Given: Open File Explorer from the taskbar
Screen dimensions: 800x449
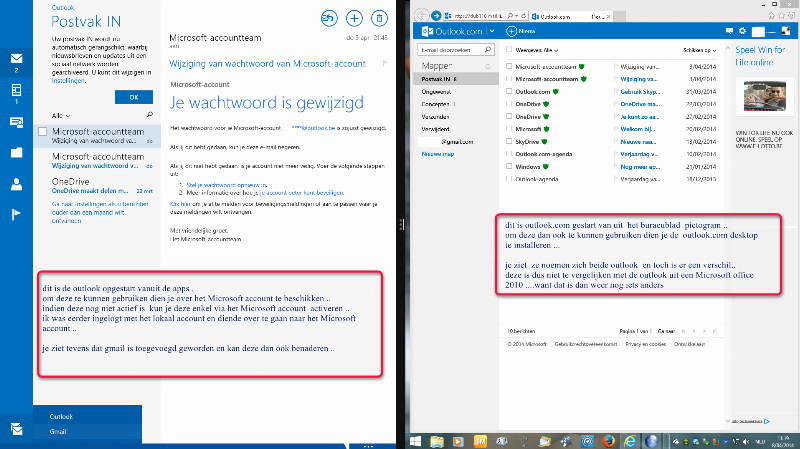Looking at the screenshot, I should point(437,441).
